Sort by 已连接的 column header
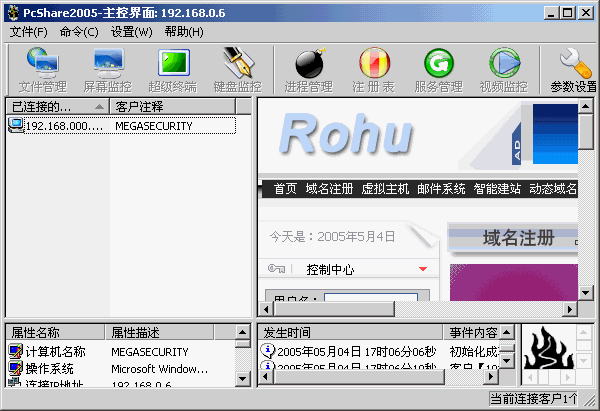The image size is (600, 411). [55, 106]
